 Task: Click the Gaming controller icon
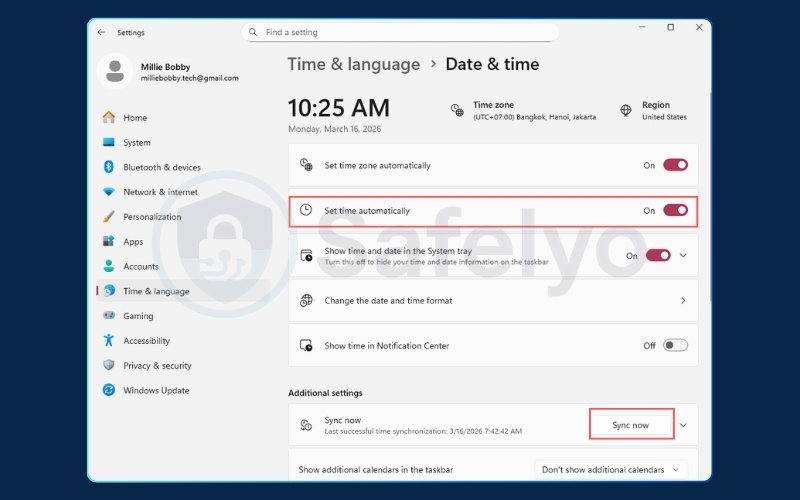109,316
